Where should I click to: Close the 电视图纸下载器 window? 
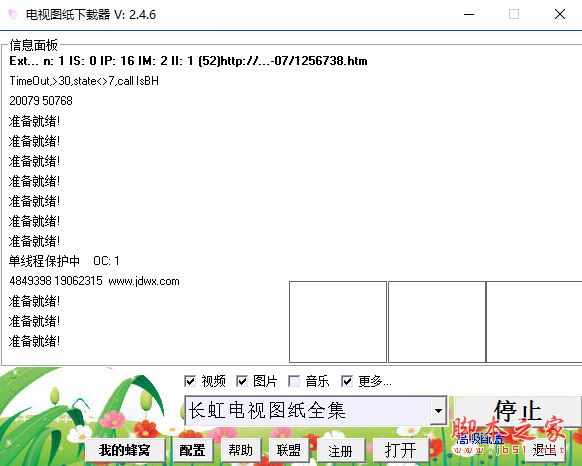(x=560, y=14)
